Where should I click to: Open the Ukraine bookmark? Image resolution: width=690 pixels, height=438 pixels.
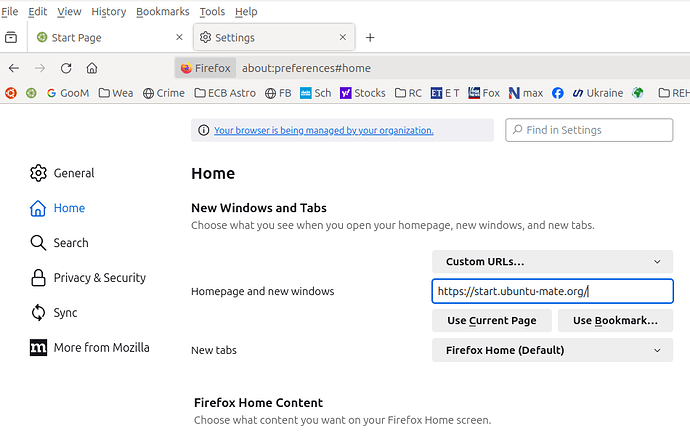[x=598, y=93]
